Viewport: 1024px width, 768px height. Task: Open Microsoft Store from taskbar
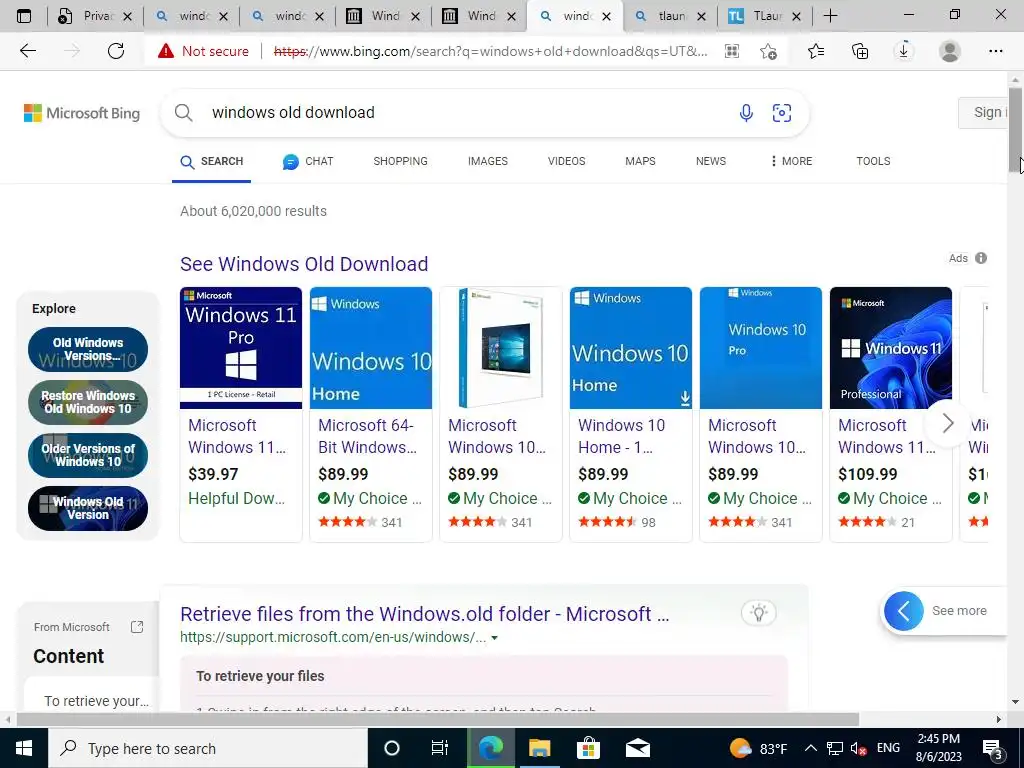pos(588,748)
